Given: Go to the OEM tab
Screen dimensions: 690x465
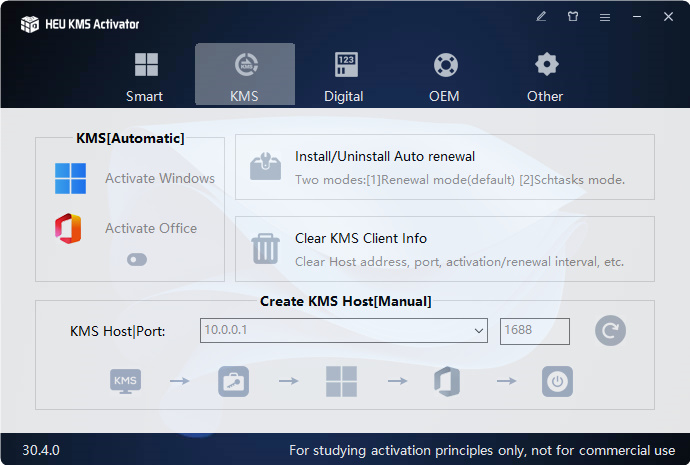Looking at the screenshot, I should tap(445, 75).
